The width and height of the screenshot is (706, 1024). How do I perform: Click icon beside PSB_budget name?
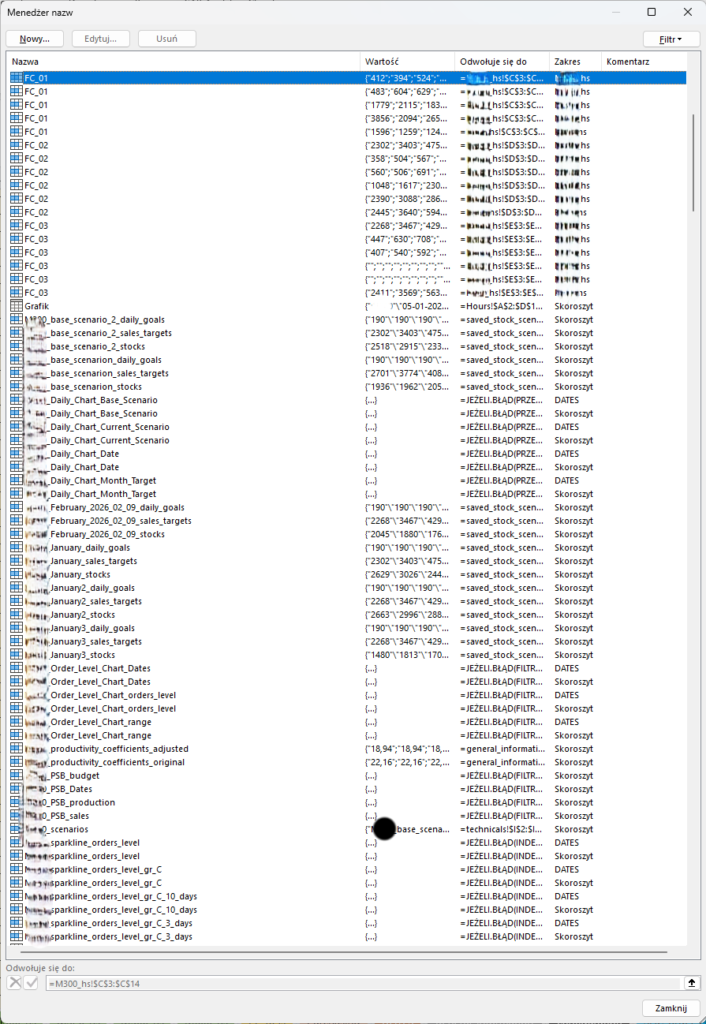[16, 775]
